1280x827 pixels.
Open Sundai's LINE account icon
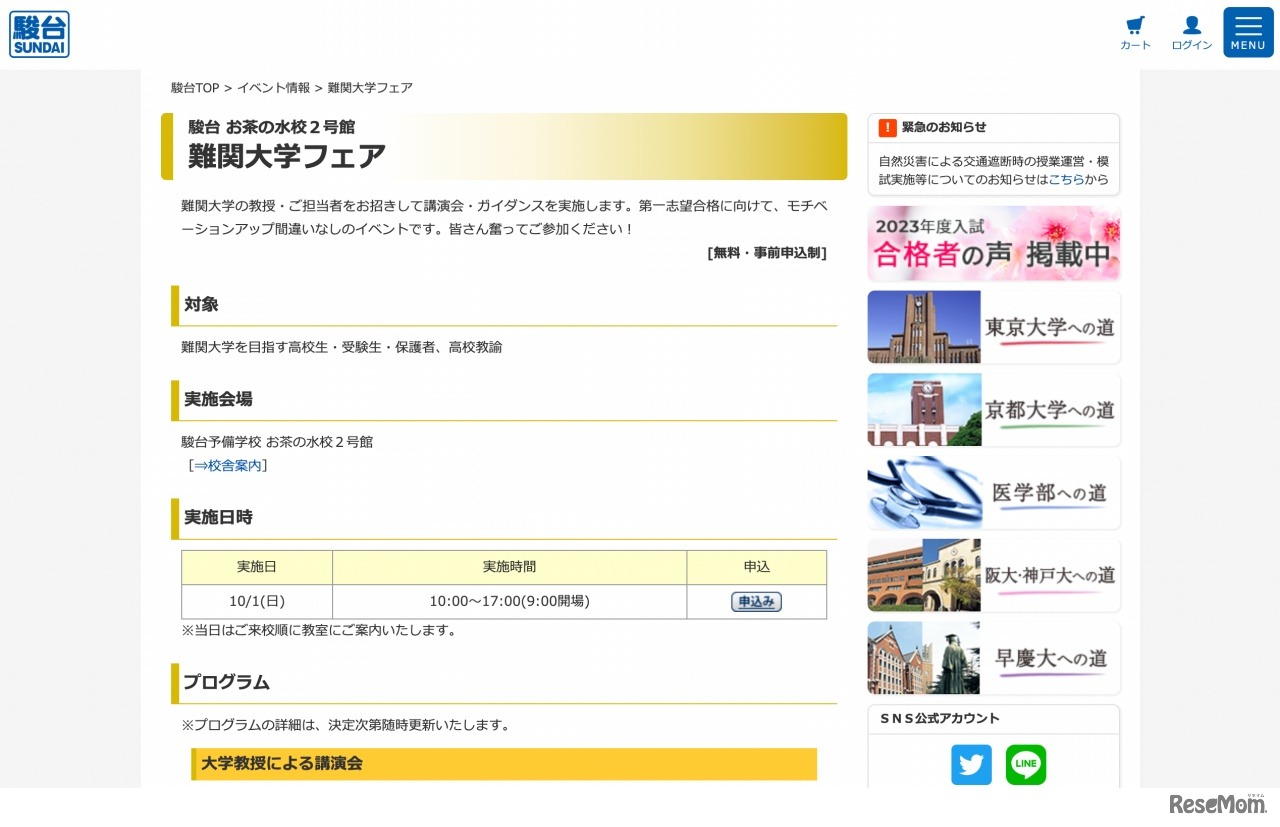(x=1025, y=764)
